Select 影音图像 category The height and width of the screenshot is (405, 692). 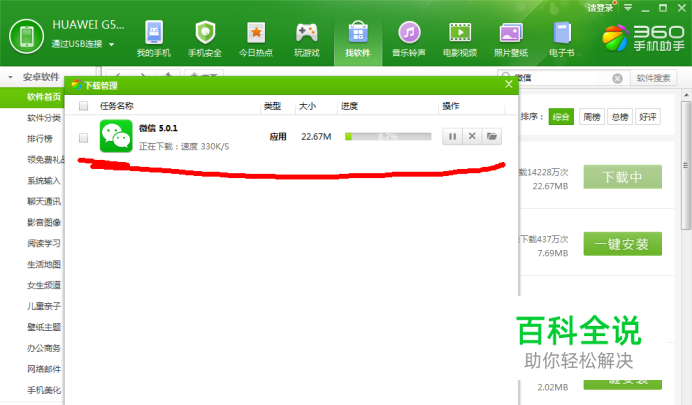coord(44,223)
